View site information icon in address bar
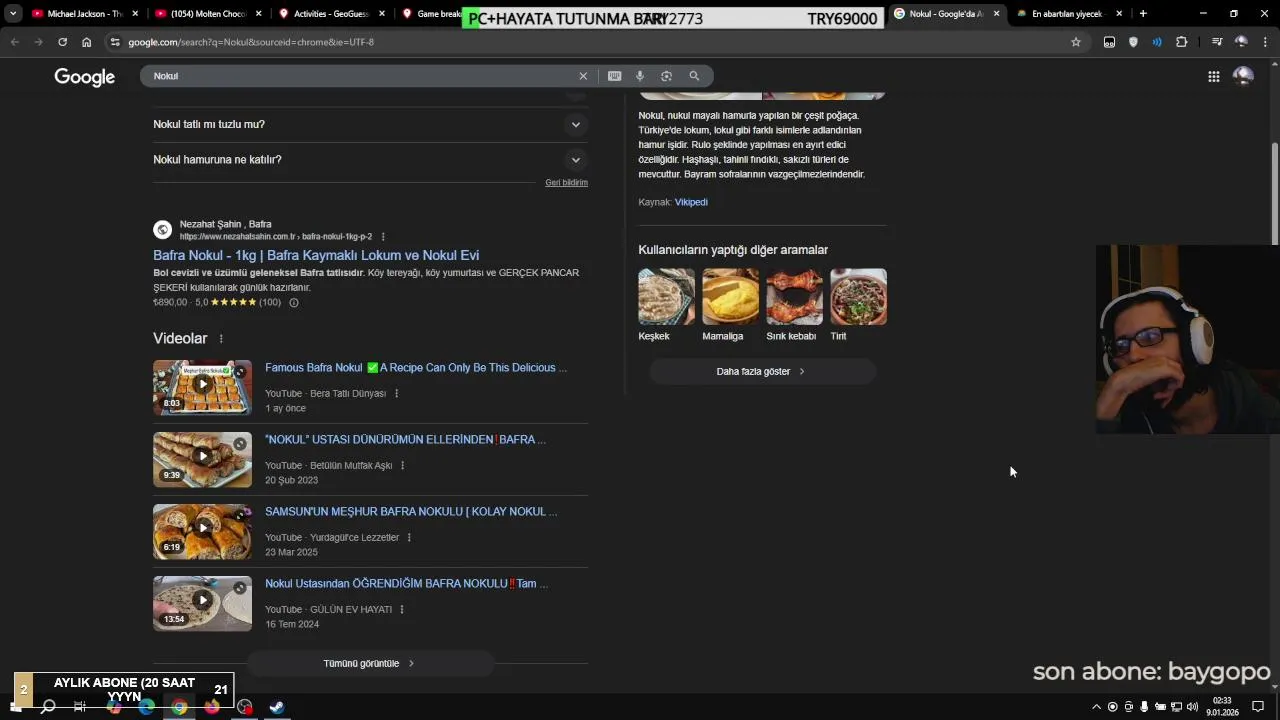The height and width of the screenshot is (720, 1280). [115, 42]
